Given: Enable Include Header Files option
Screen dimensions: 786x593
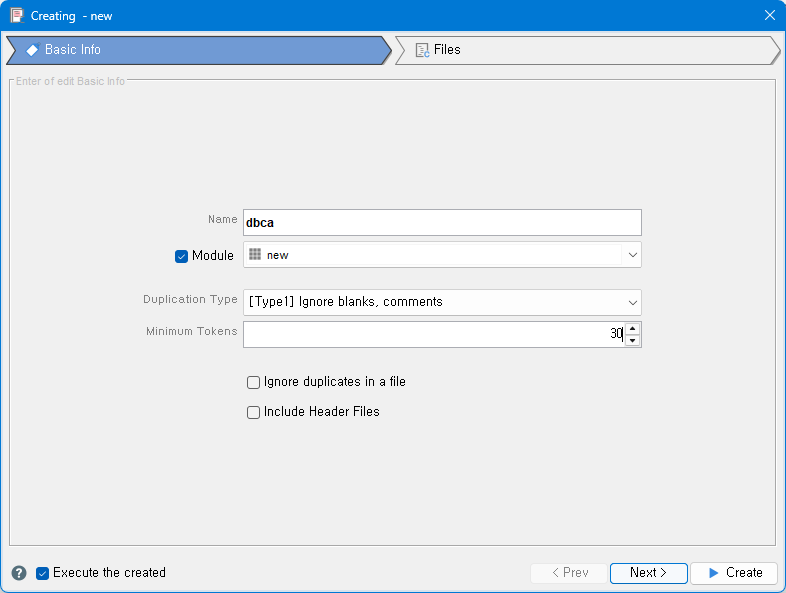Looking at the screenshot, I should [x=253, y=412].
